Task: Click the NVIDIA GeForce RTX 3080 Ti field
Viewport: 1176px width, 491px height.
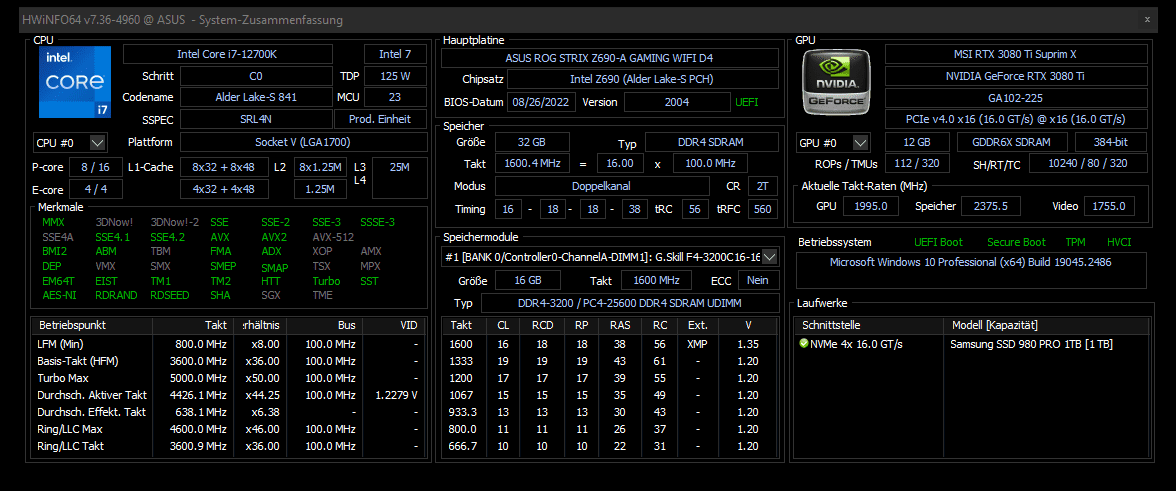Action: (1016, 76)
